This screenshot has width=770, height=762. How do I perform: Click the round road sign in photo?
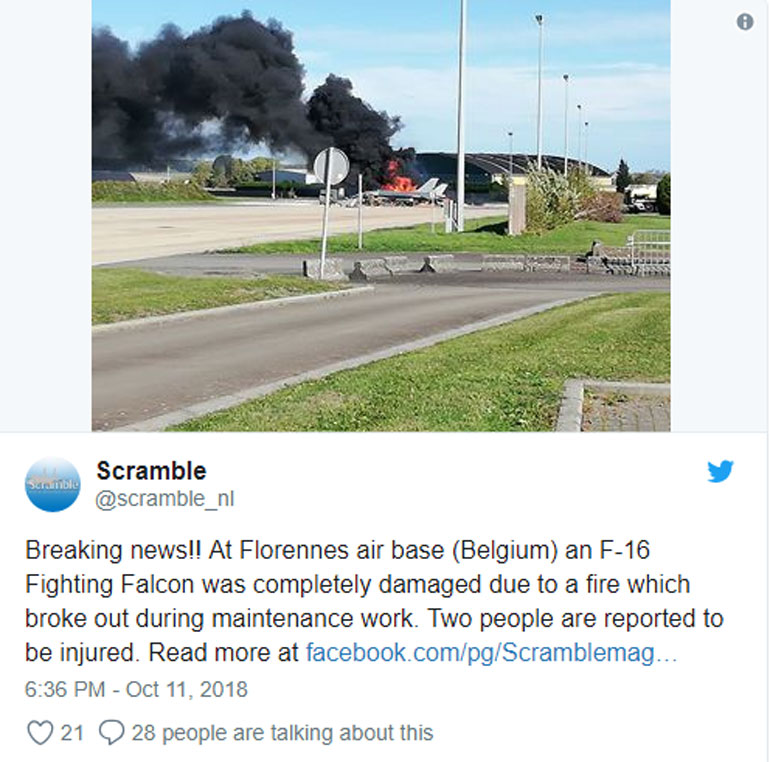pyautogui.click(x=331, y=166)
